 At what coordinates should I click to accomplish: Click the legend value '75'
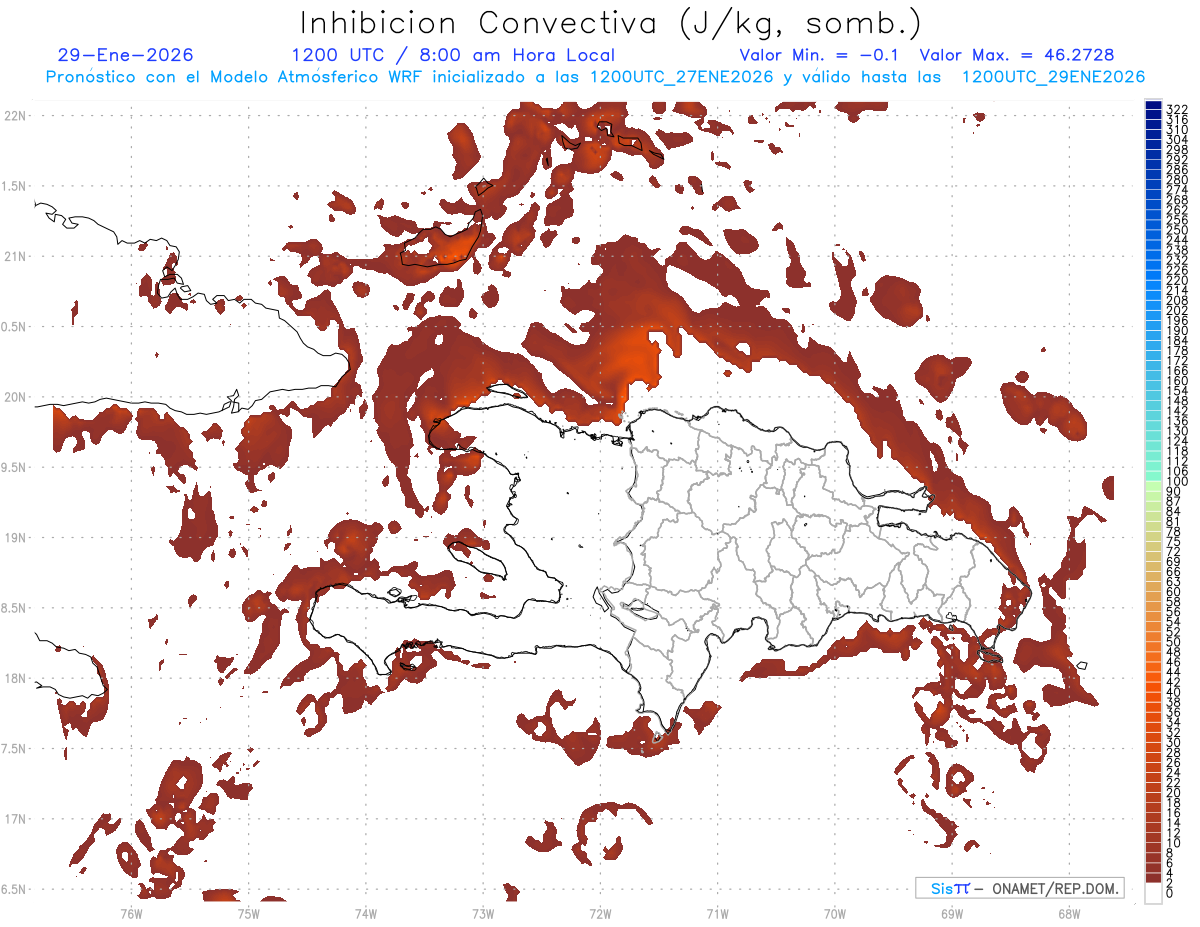tap(1174, 542)
